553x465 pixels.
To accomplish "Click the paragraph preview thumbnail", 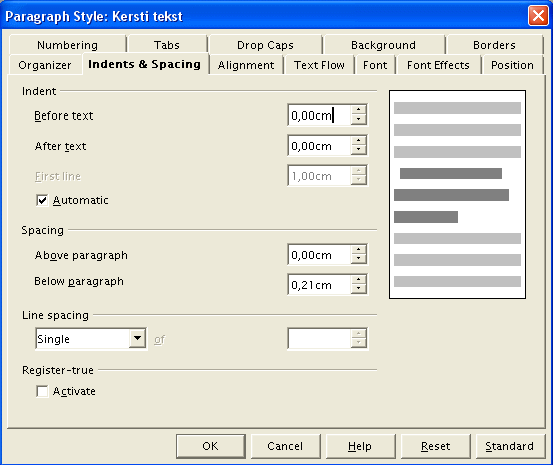I will coord(457,194).
